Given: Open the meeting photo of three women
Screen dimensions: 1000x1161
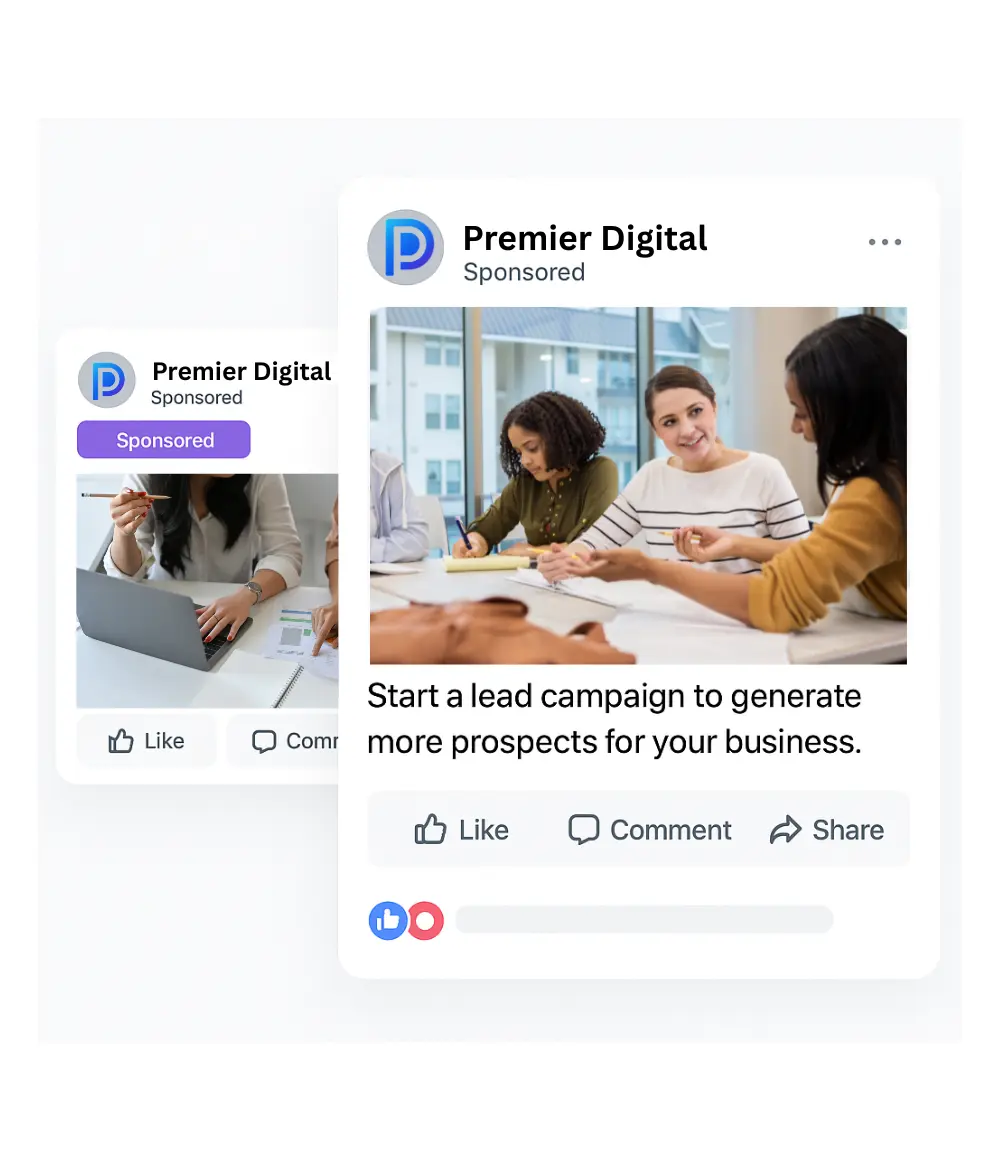Looking at the screenshot, I should pyautogui.click(x=638, y=485).
